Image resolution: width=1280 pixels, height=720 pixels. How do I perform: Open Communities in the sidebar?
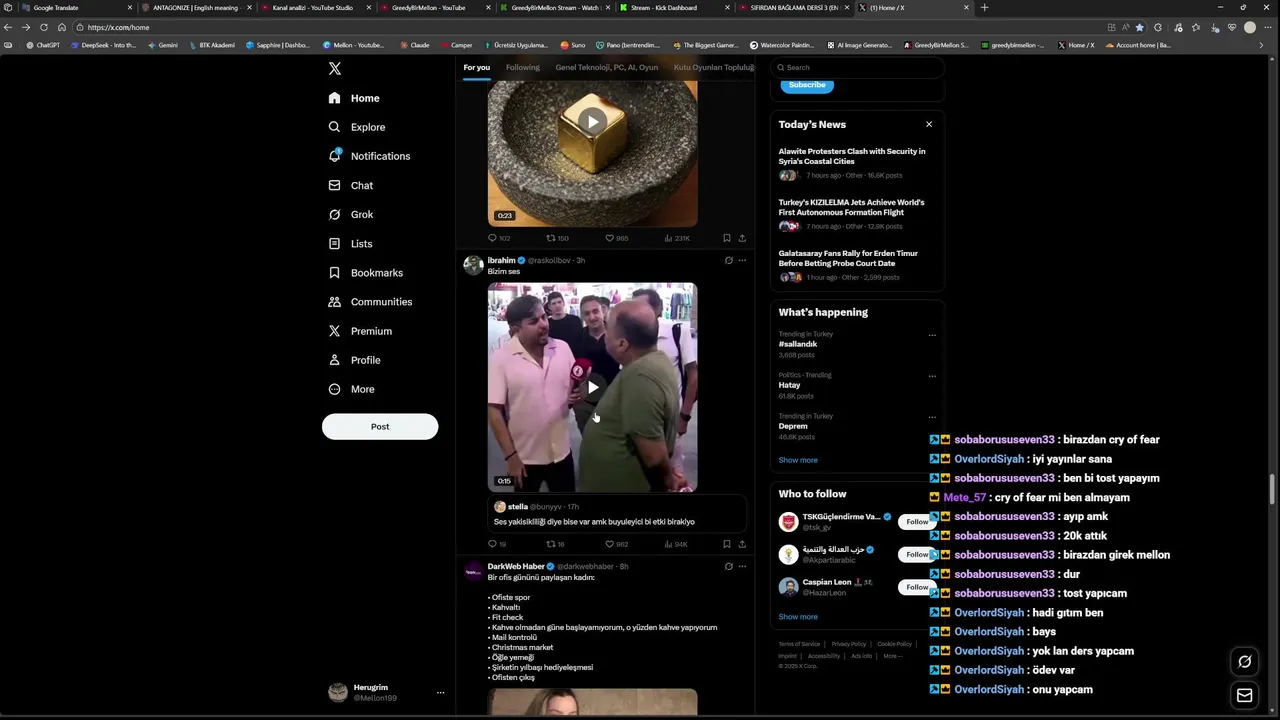[x=370, y=302]
